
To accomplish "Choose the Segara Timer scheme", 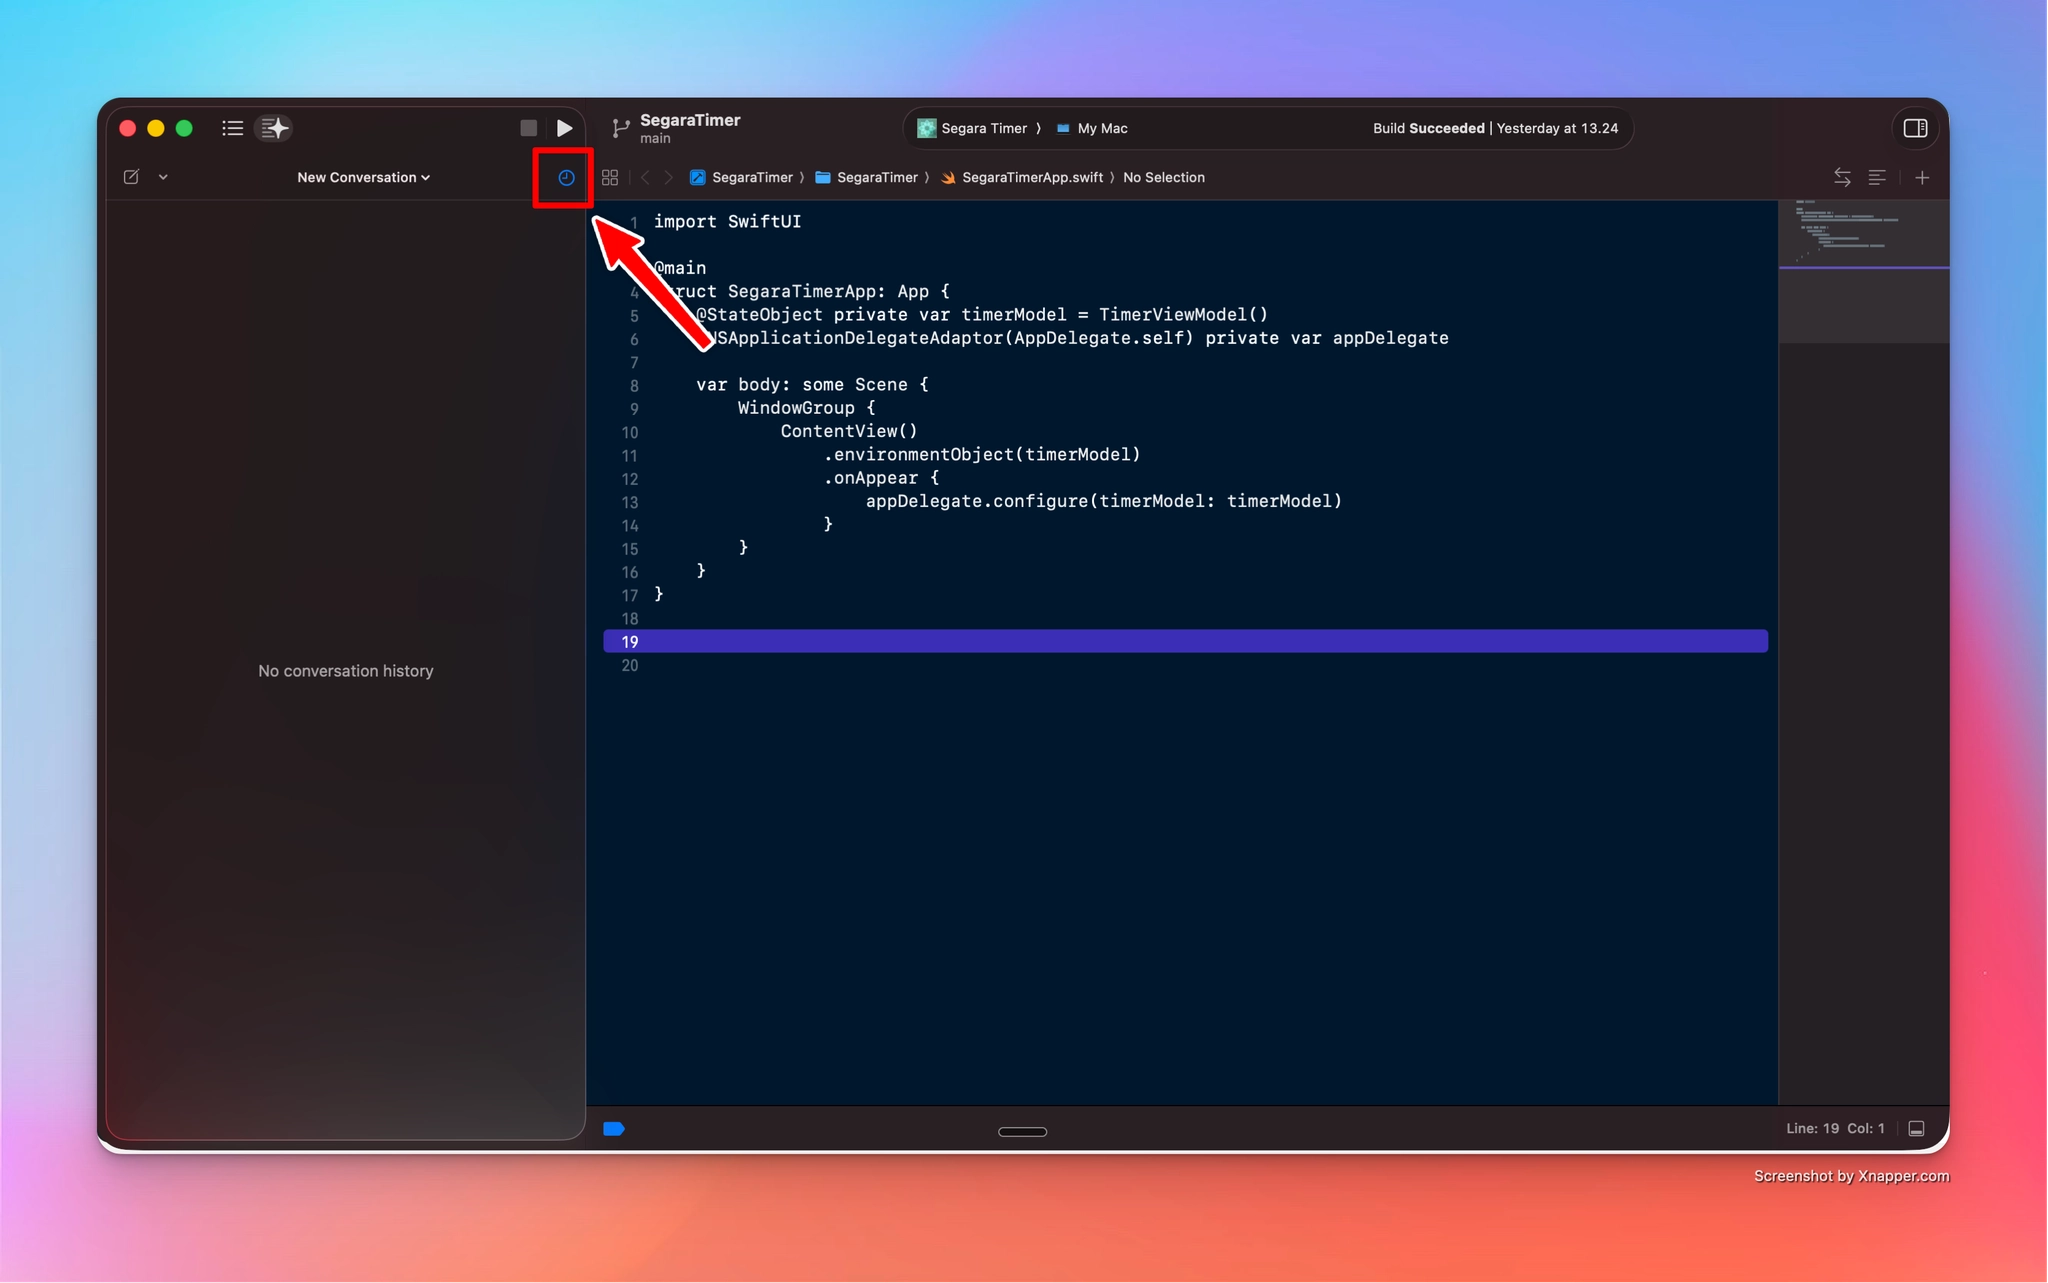I will point(973,128).
